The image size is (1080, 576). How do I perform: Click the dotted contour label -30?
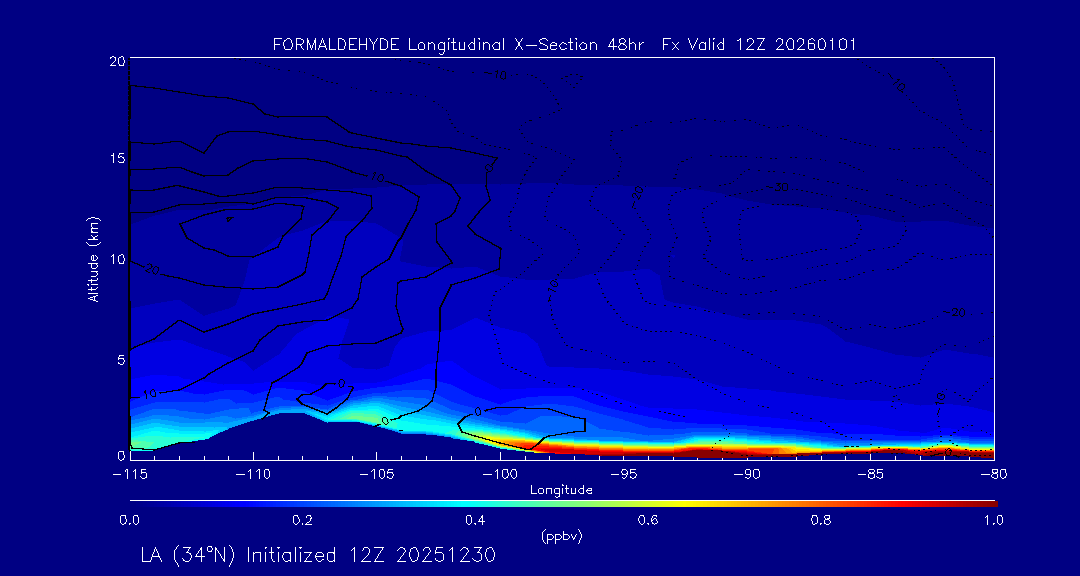[x=778, y=188]
